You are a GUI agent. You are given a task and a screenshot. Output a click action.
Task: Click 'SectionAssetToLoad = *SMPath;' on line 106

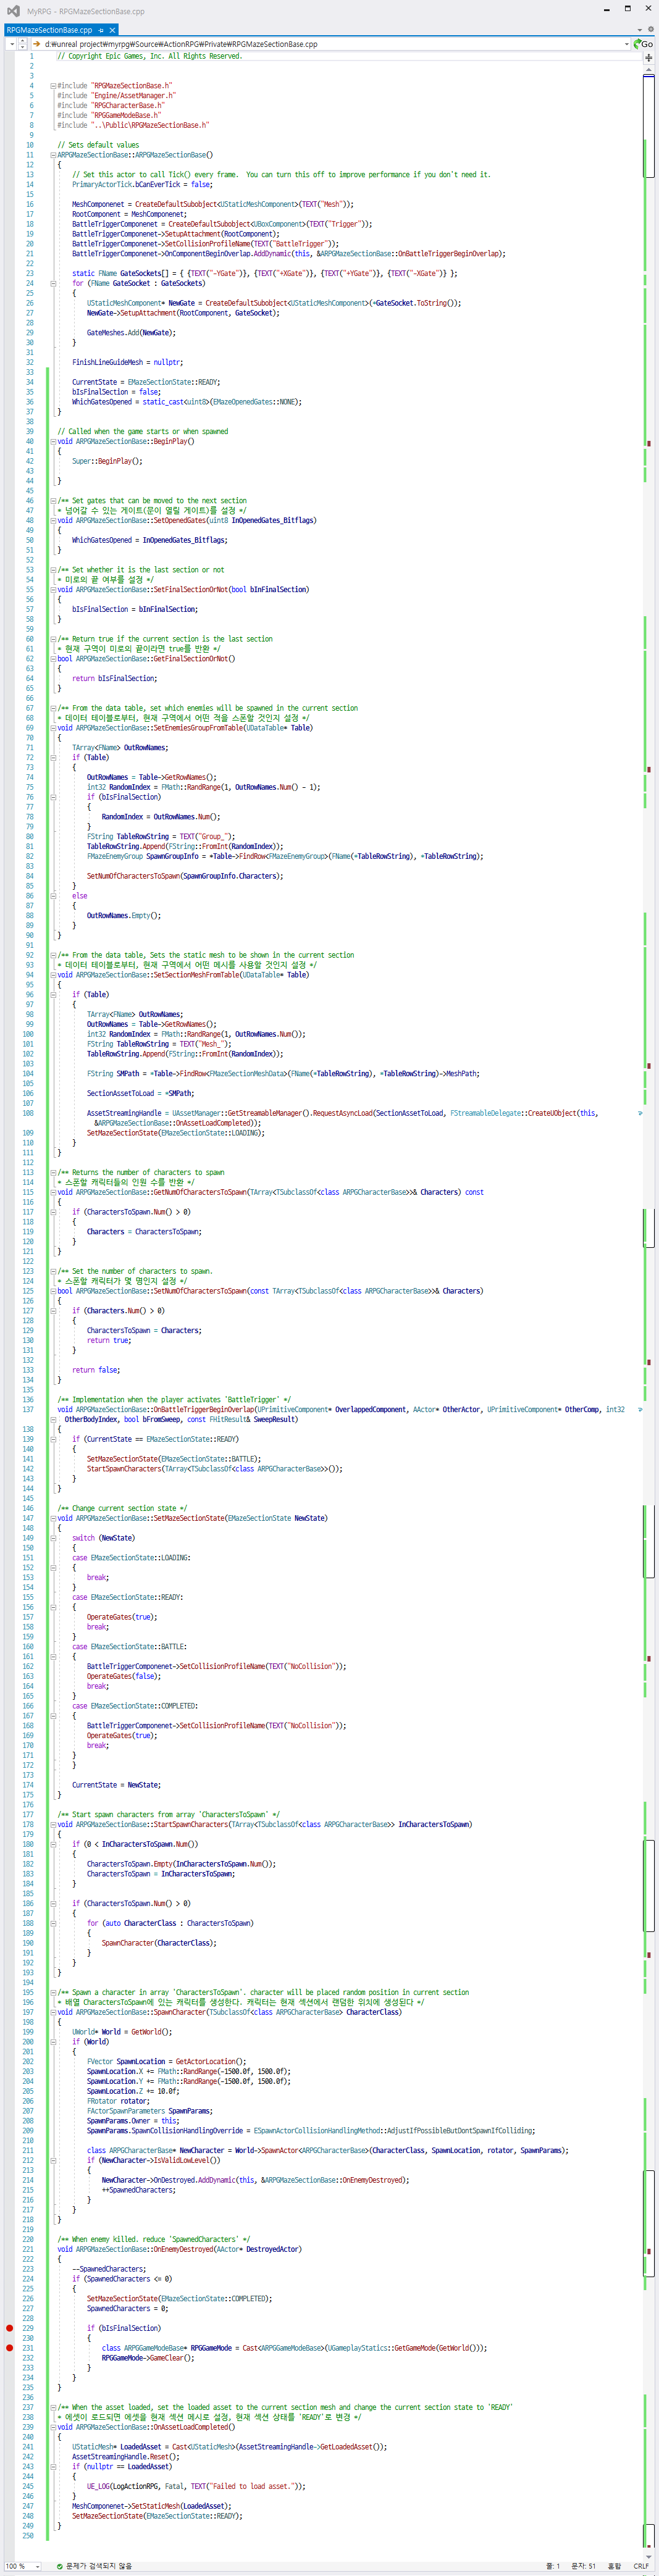pos(140,1093)
